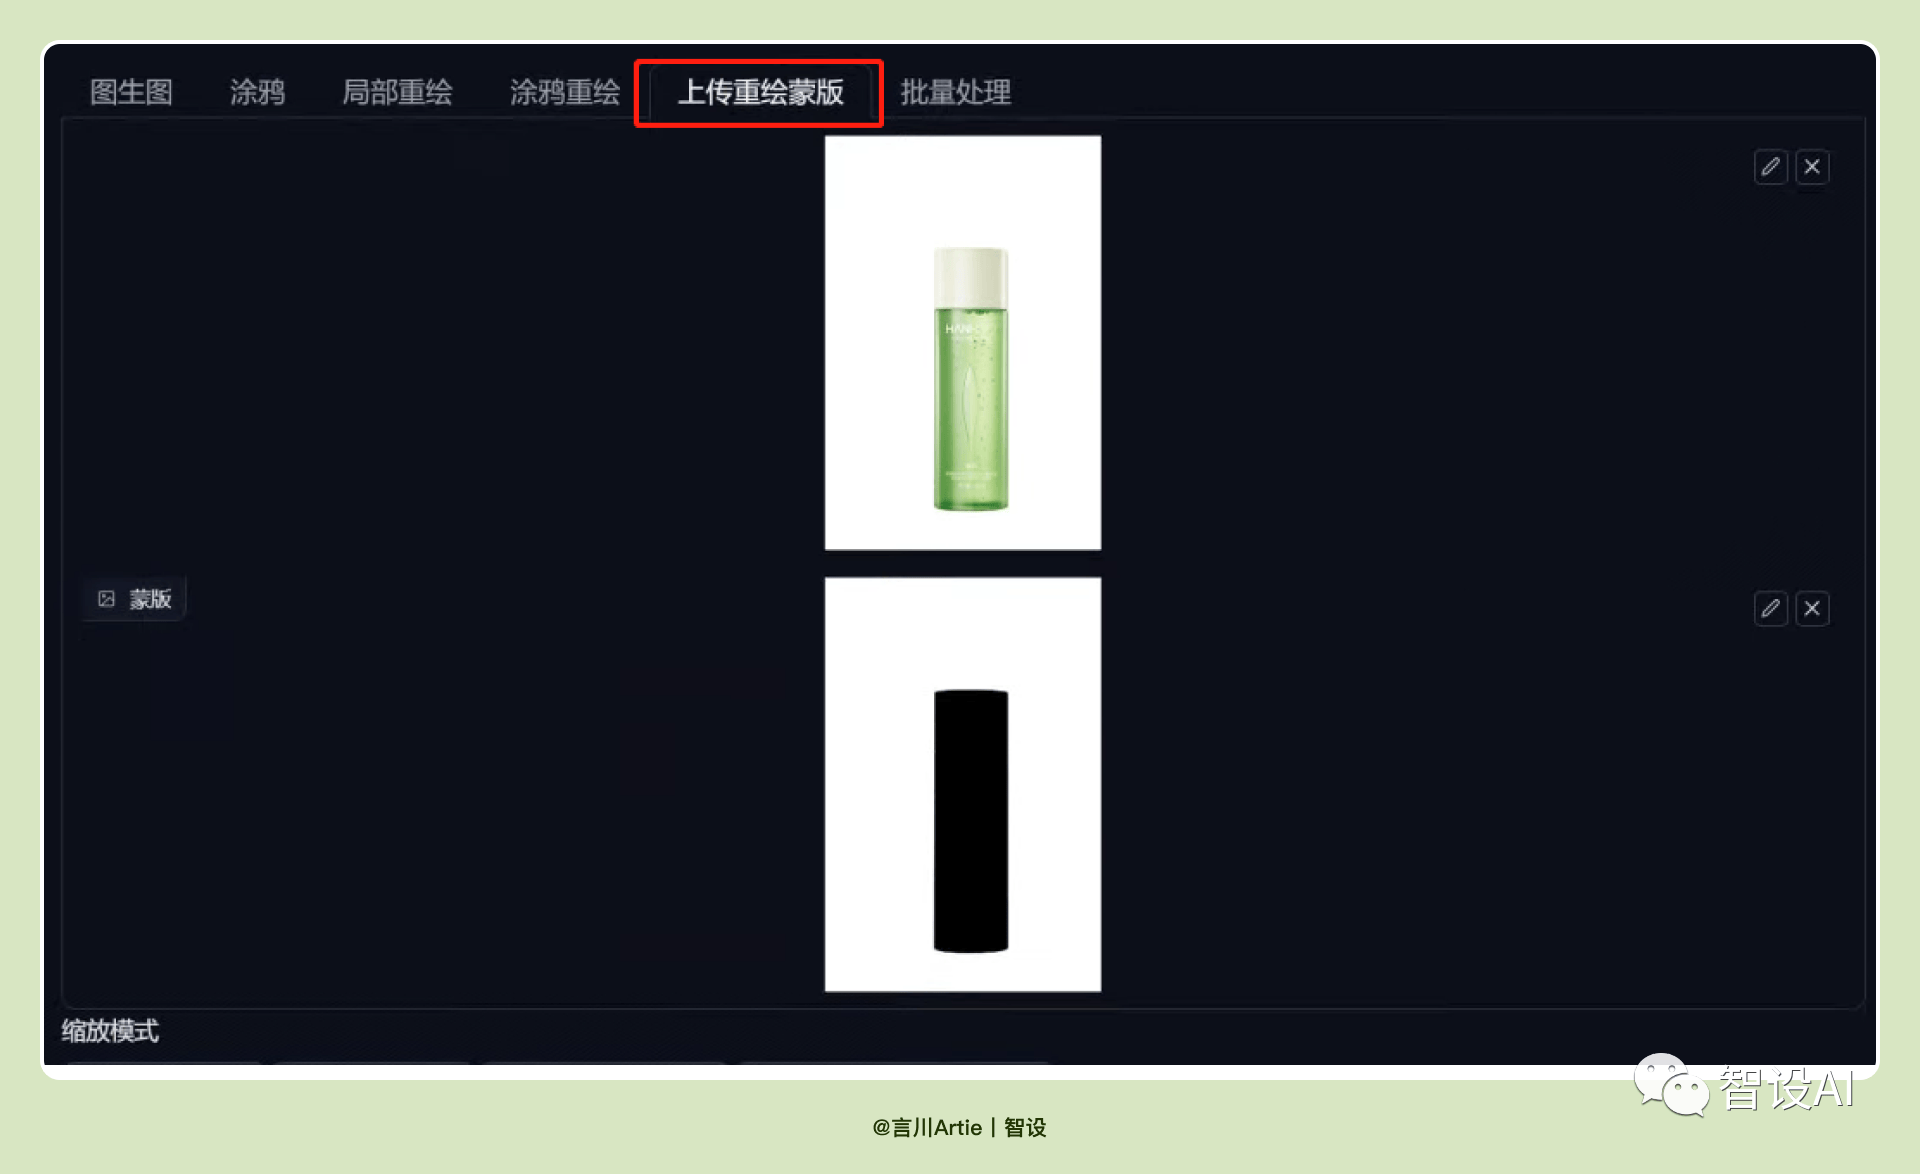Click the pencil edit icon for the bottle image
Viewport: 1920px width, 1174px height.
click(1770, 167)
